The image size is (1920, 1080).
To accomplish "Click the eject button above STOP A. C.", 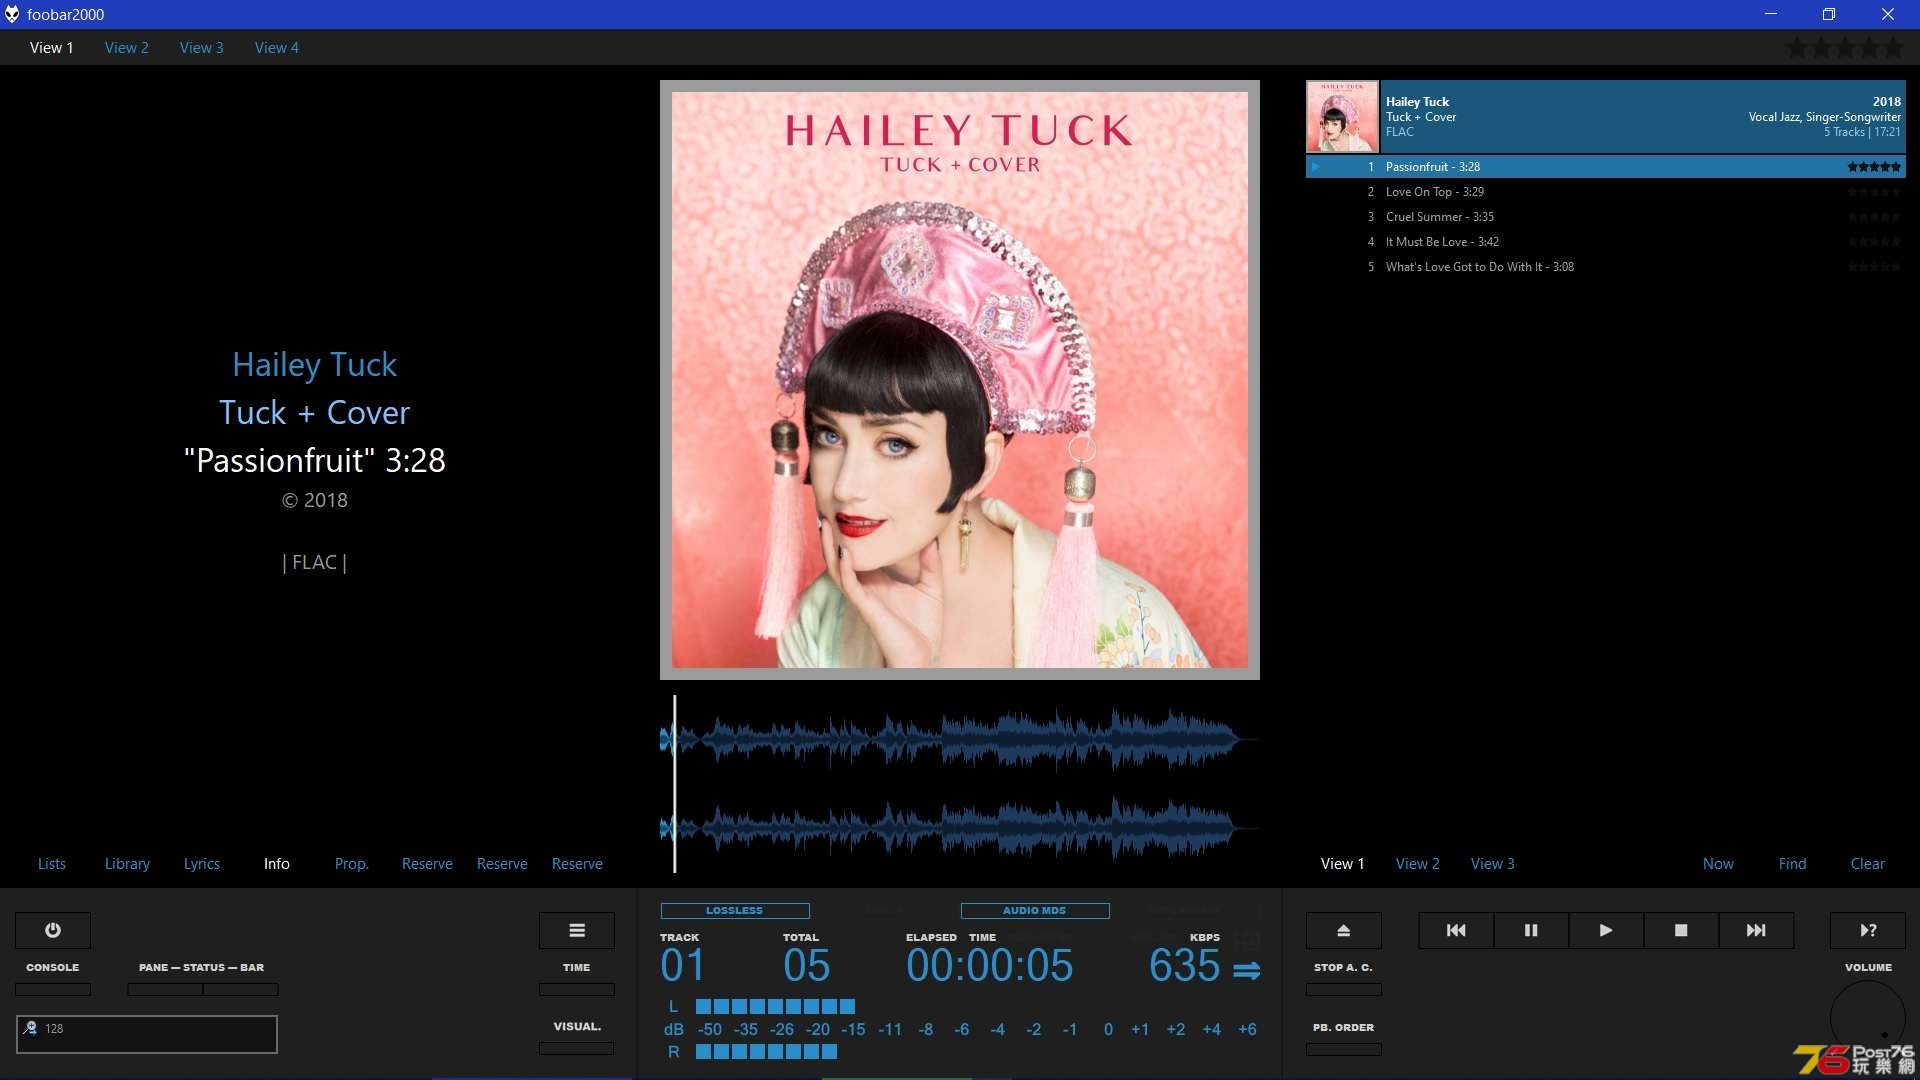I will 1344,930.
